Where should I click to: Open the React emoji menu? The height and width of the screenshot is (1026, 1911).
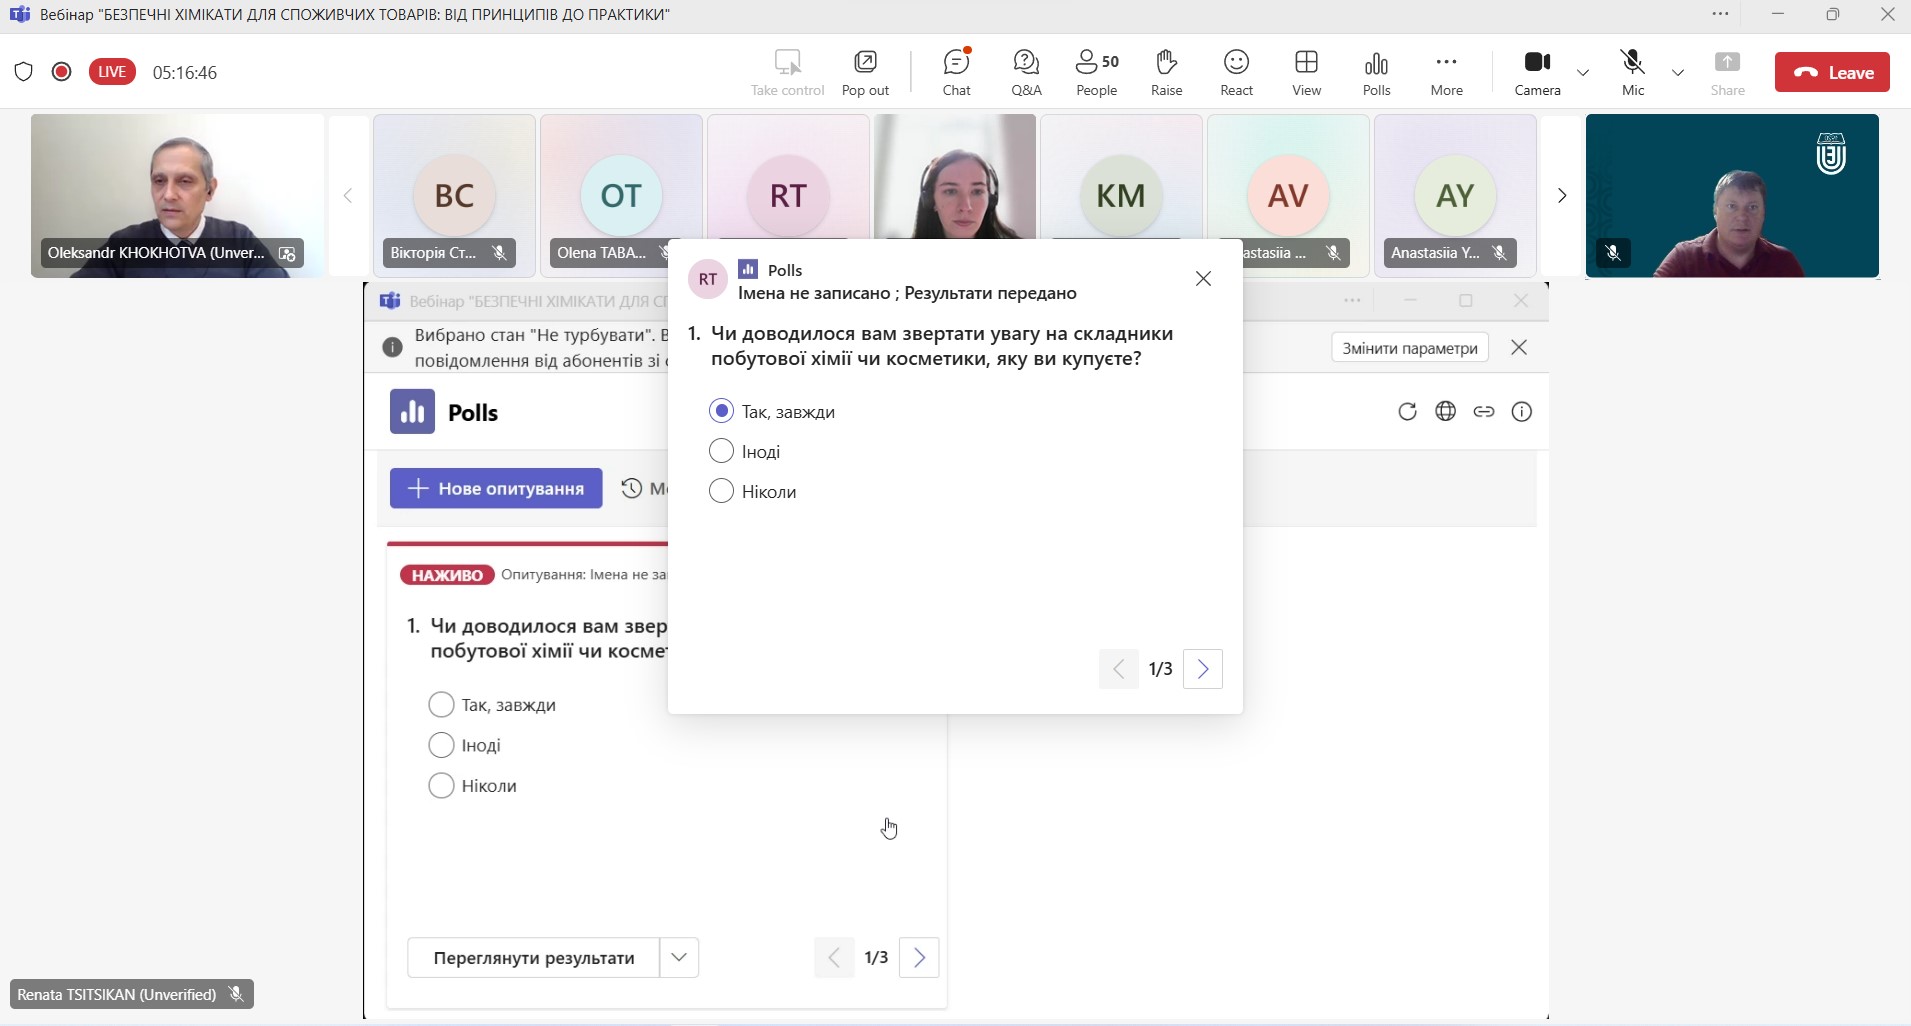tap(1236, 72)
